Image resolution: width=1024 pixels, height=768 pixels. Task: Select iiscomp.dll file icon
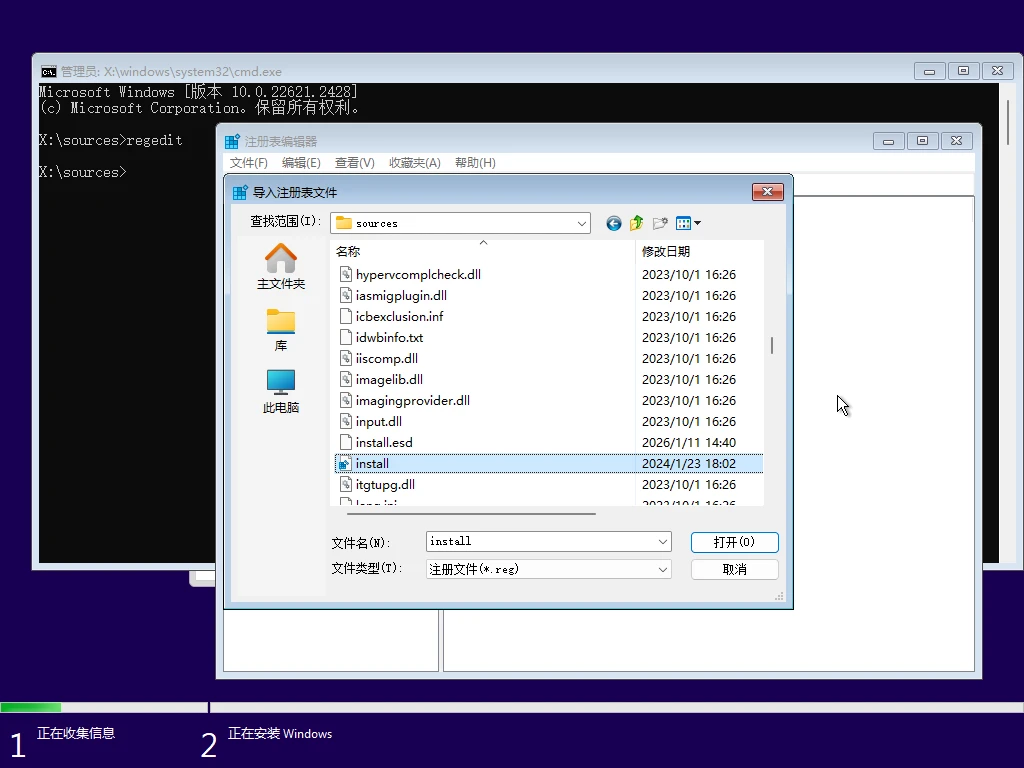(x=346, y=358)
